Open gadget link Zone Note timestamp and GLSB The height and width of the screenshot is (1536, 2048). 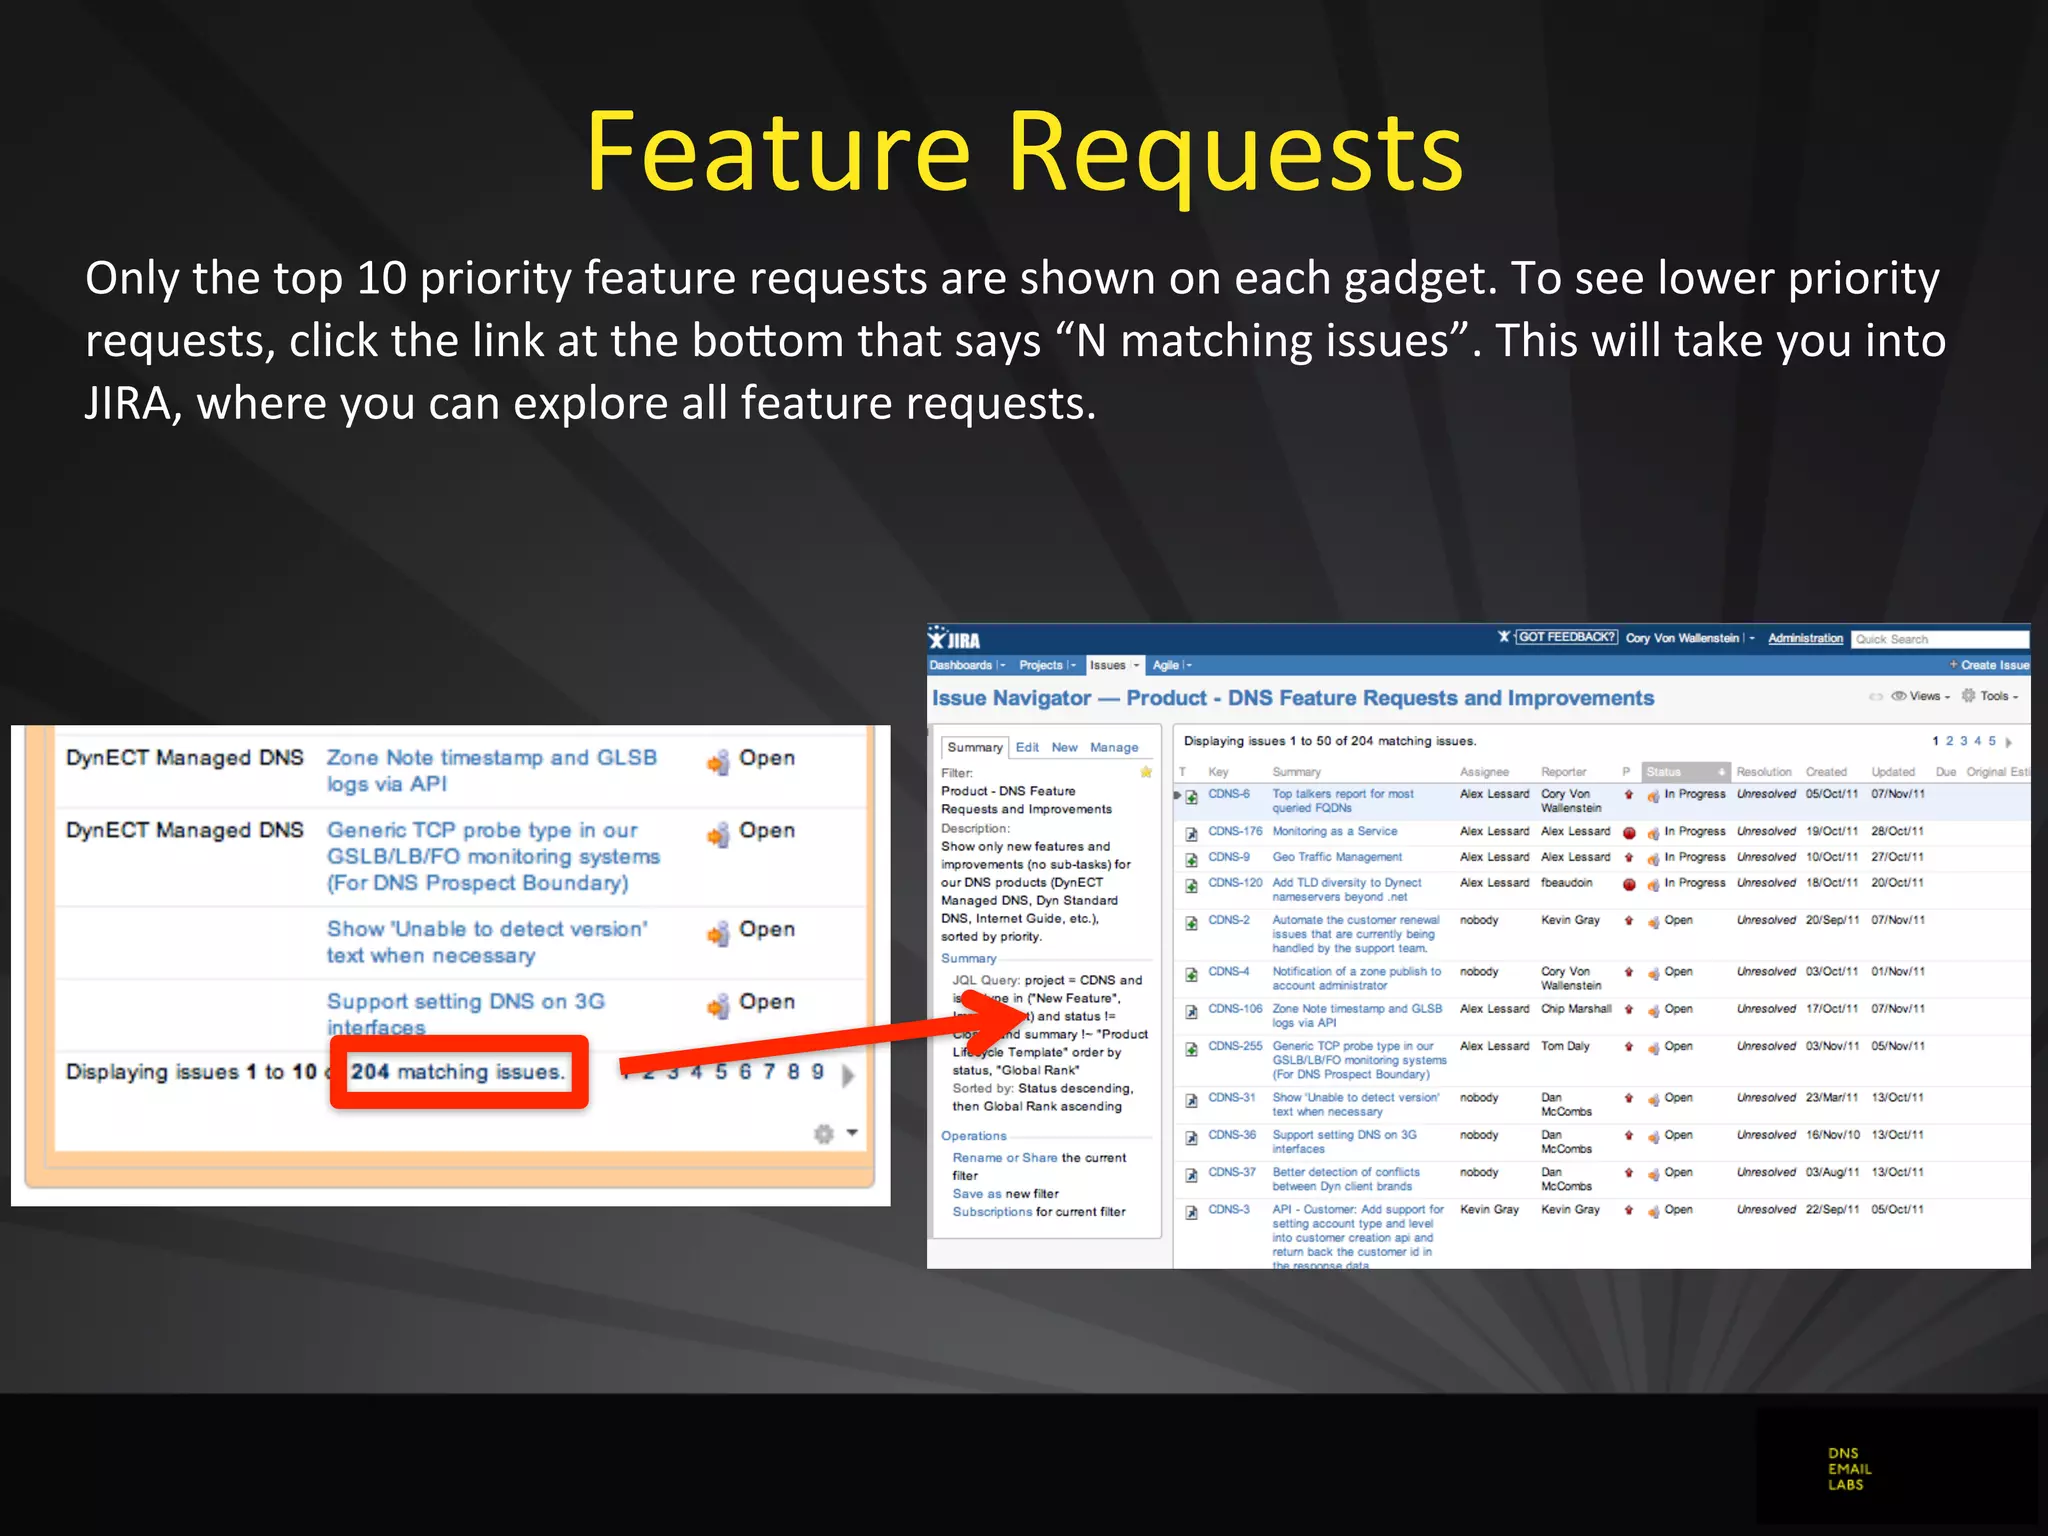491,771
